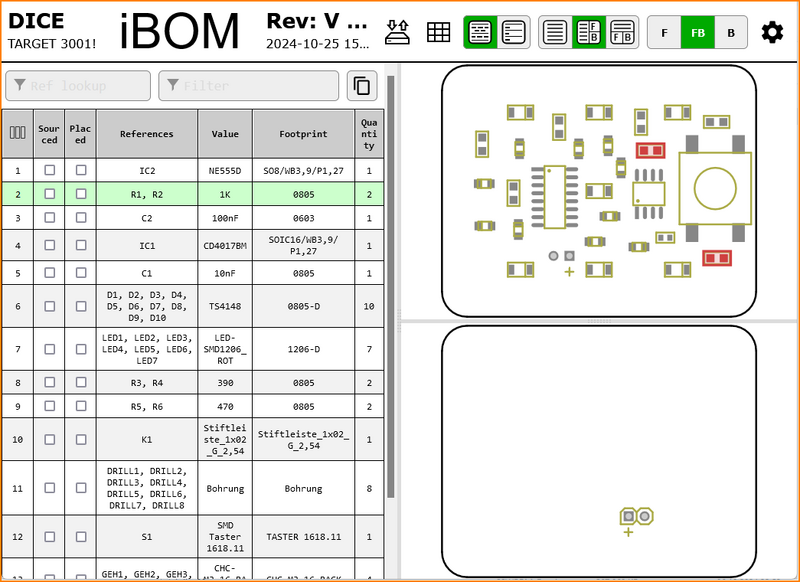This screenshot has height=582, width=800.
Task: Sort the table by the Value column header
Action: (x=224, y=133)
